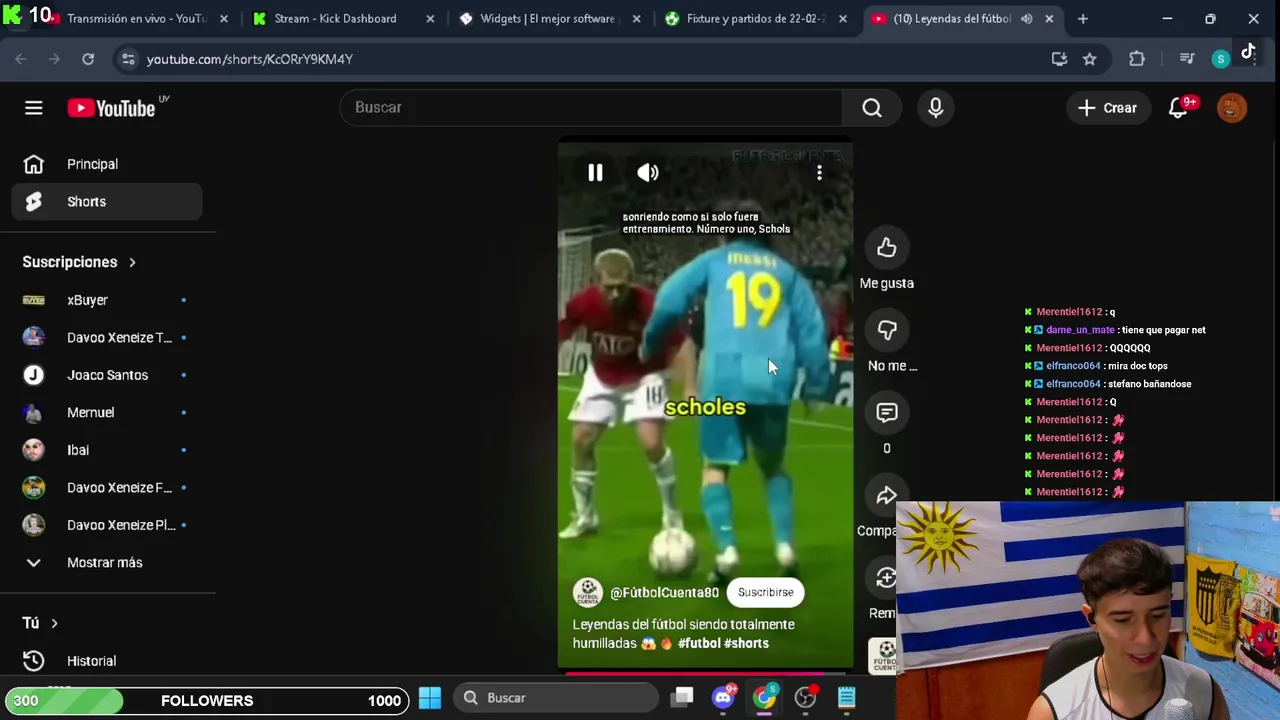Open the xBuyer subscription channel

pos(107,300)
